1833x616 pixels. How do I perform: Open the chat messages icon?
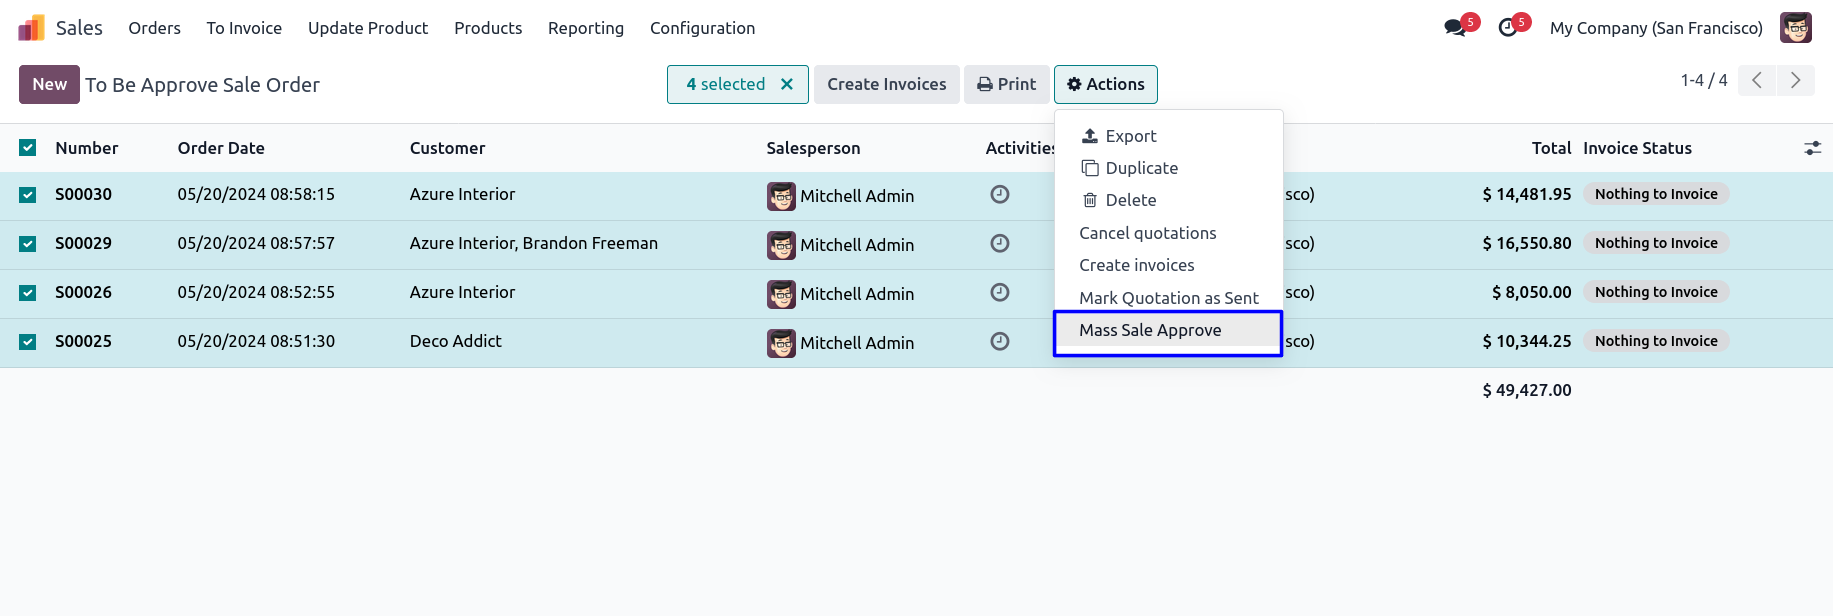click(x=1455, y=28)
